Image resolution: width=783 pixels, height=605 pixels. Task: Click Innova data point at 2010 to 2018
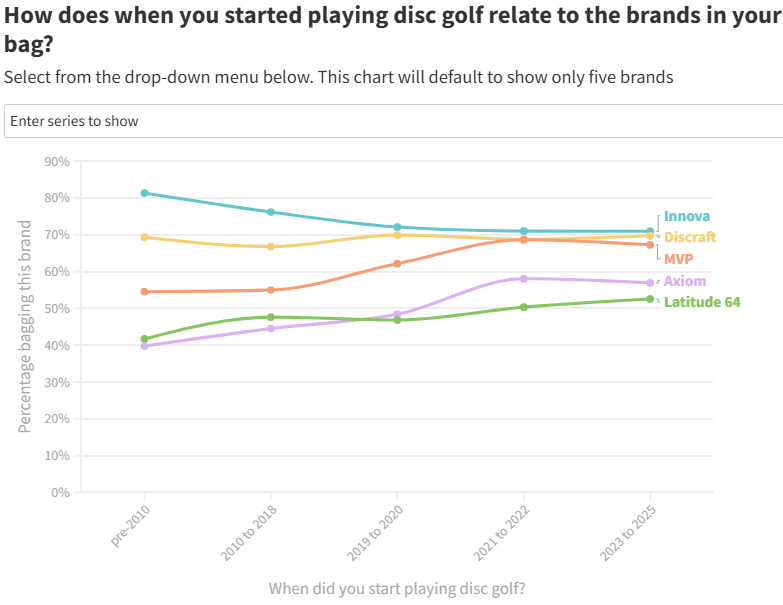[271, 212]
